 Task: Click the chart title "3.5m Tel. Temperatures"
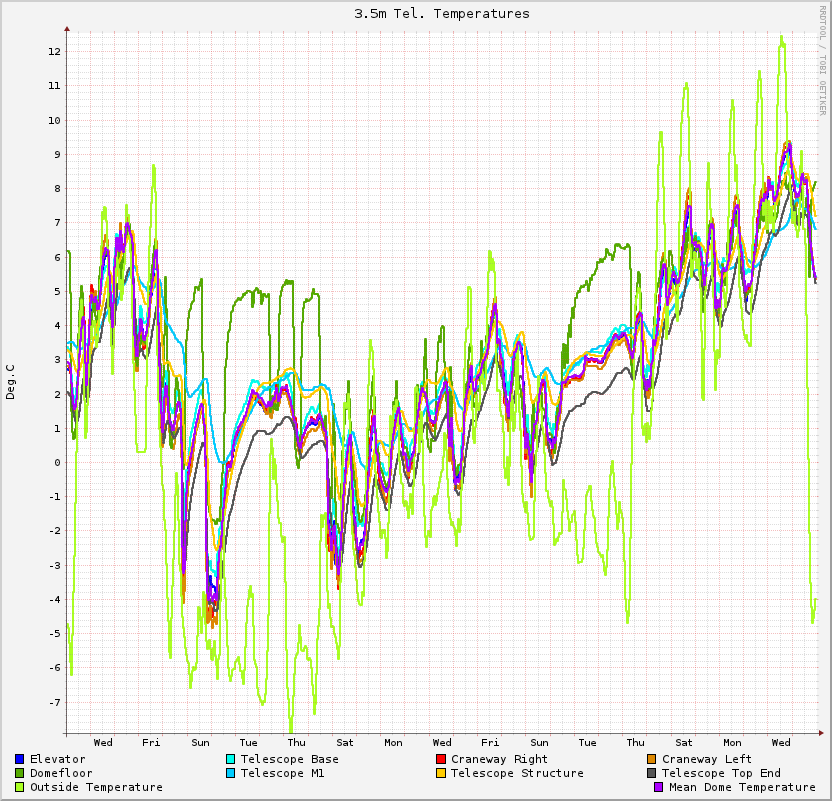pos(442,14)
